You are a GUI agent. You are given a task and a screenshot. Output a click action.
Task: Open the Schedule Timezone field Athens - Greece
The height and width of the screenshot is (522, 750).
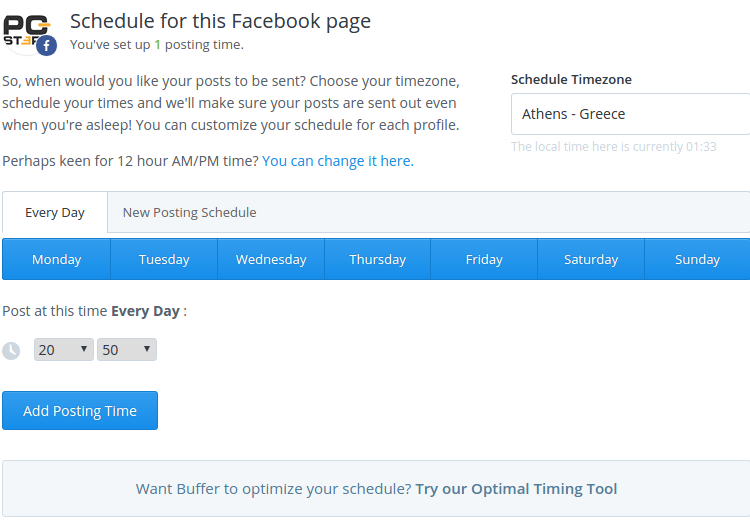tap(630, 114)
